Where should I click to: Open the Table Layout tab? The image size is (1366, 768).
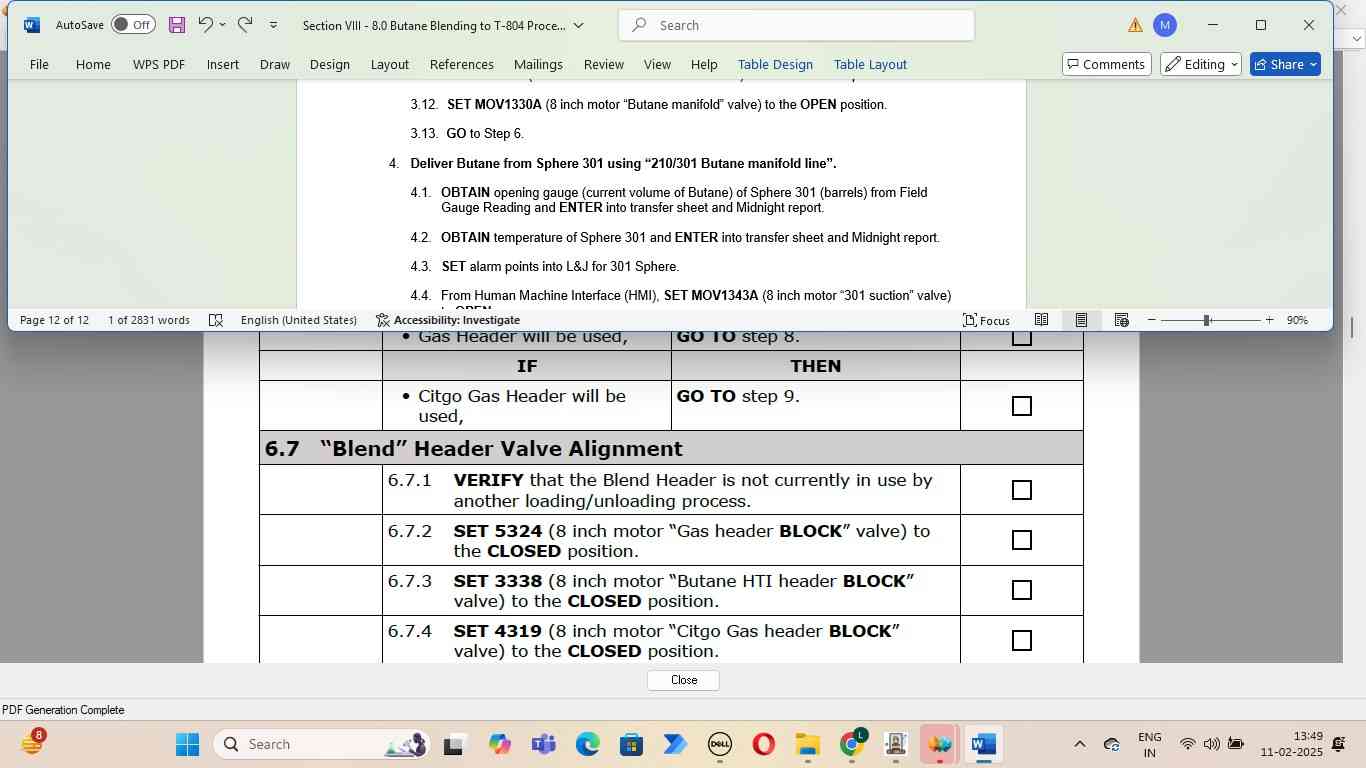tap(870, 64)
